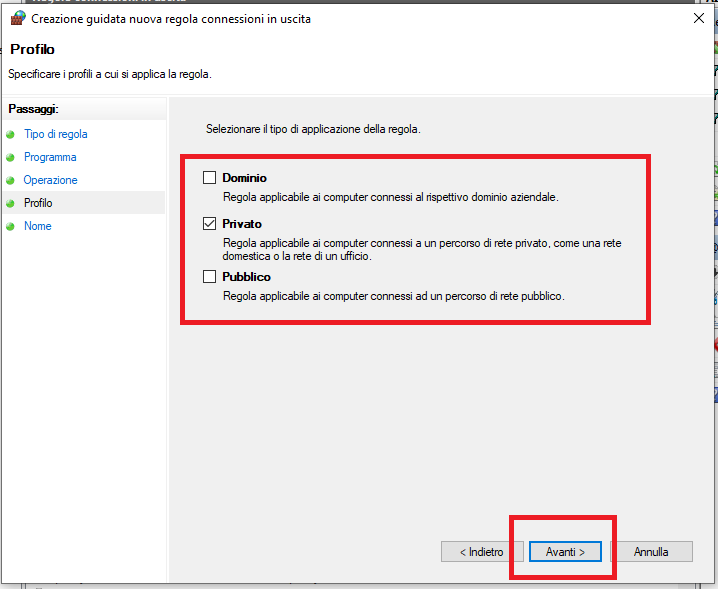Jump to the Operazione step
This screenshot has height=589, width=718.
[51, 180]
